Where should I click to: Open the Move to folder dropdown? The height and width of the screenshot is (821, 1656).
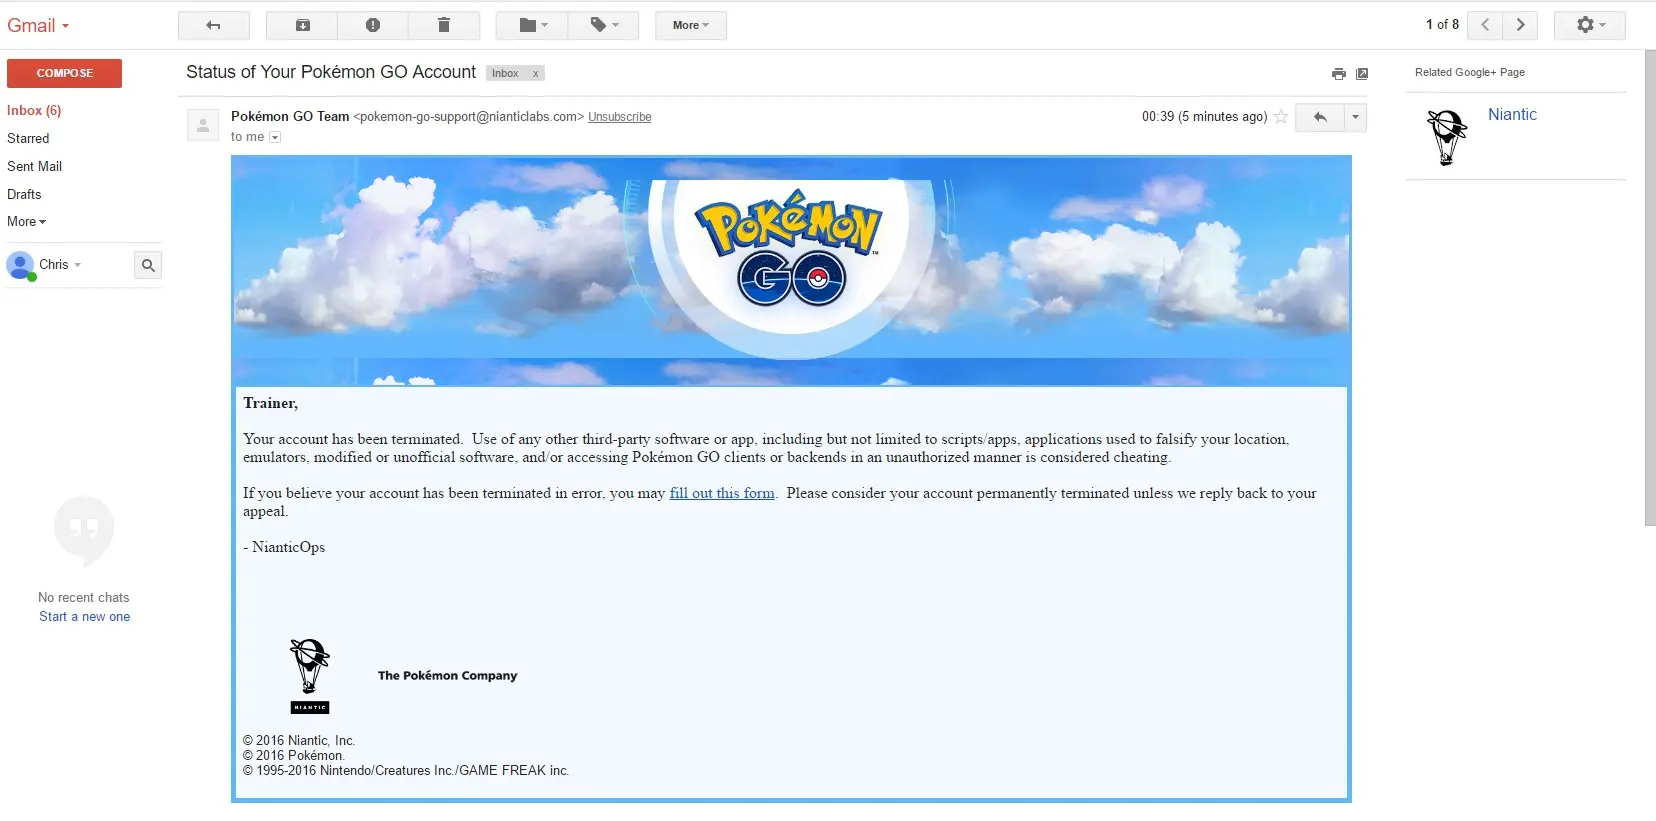point(532,25)
